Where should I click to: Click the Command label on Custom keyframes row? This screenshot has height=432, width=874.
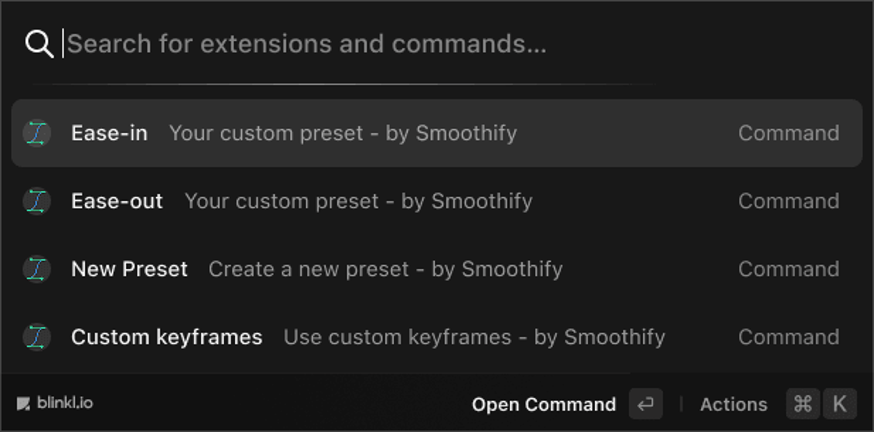(788, 337)
